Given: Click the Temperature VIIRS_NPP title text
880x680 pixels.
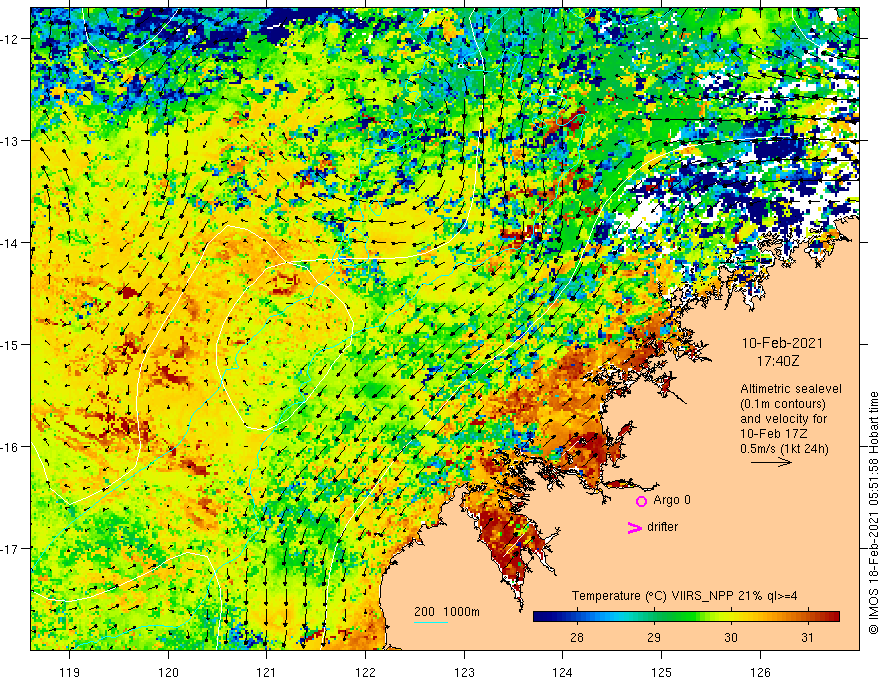Looking at the screenshot, I should click(x=684, y=596).
